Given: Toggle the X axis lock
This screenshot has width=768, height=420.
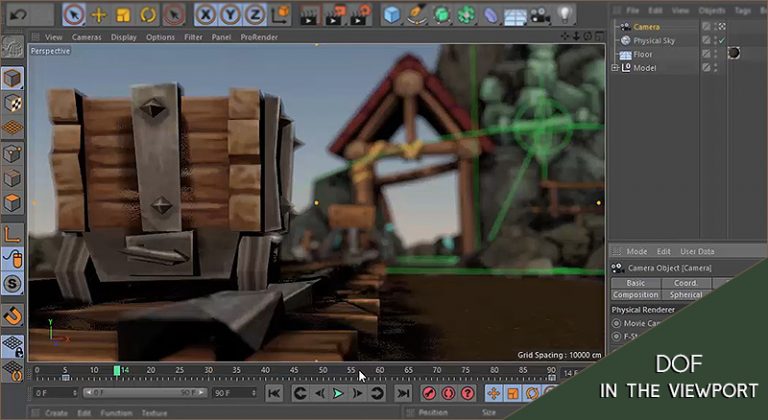Looking at the screenshot, I should point(206,15).
